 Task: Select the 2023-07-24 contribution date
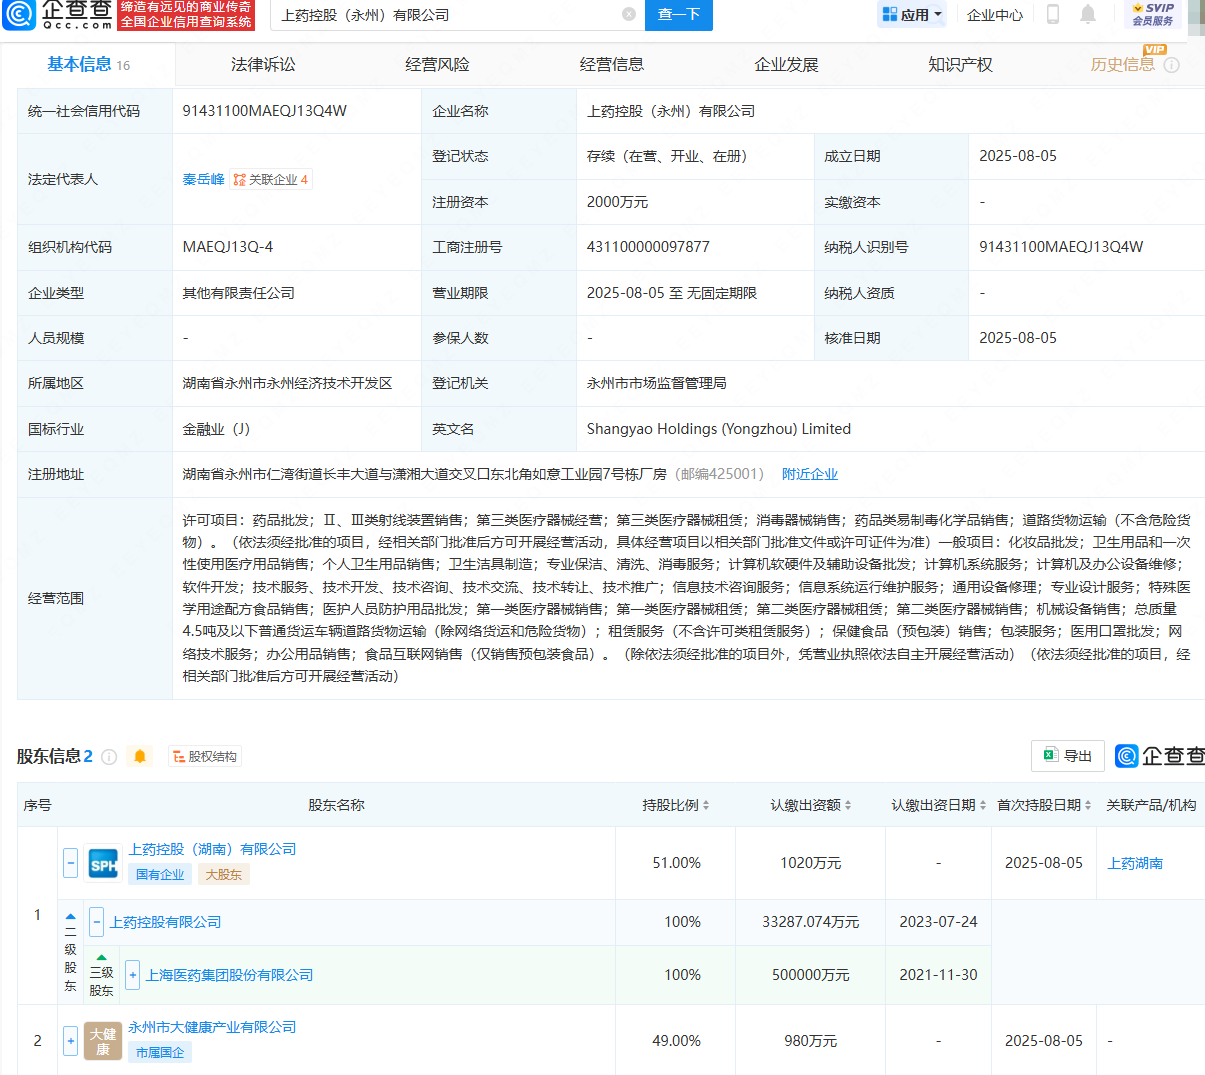click(x=938, y=922)
